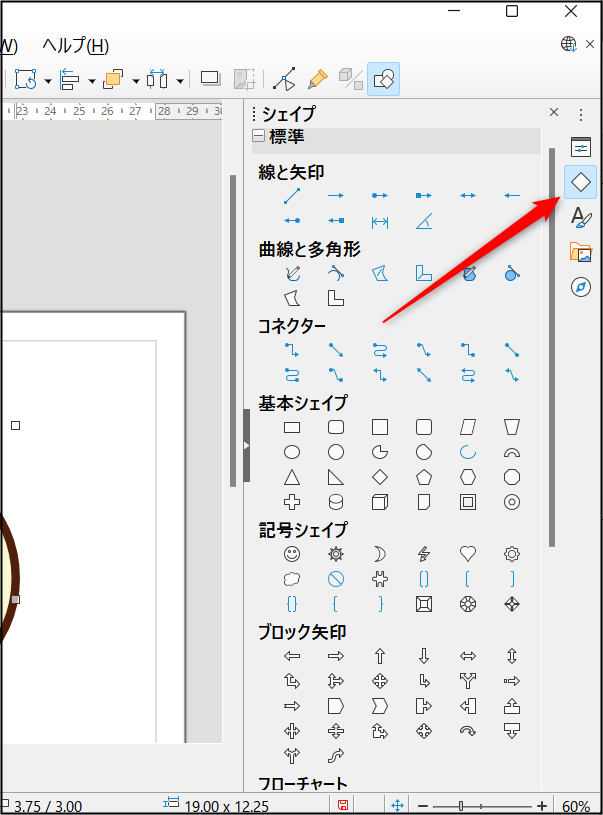Select the Isosceles Triangle shape
The height and width of the screenshot is (815, 603).
coord(292,477)
